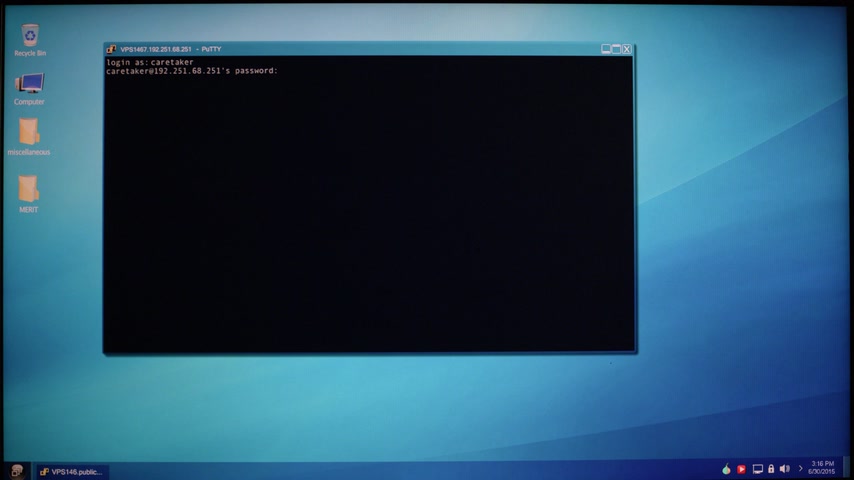Click the clock showing 3:16 PM
Image resolution: width=854 pixels, height=480 pixels.
coord(822,467)
